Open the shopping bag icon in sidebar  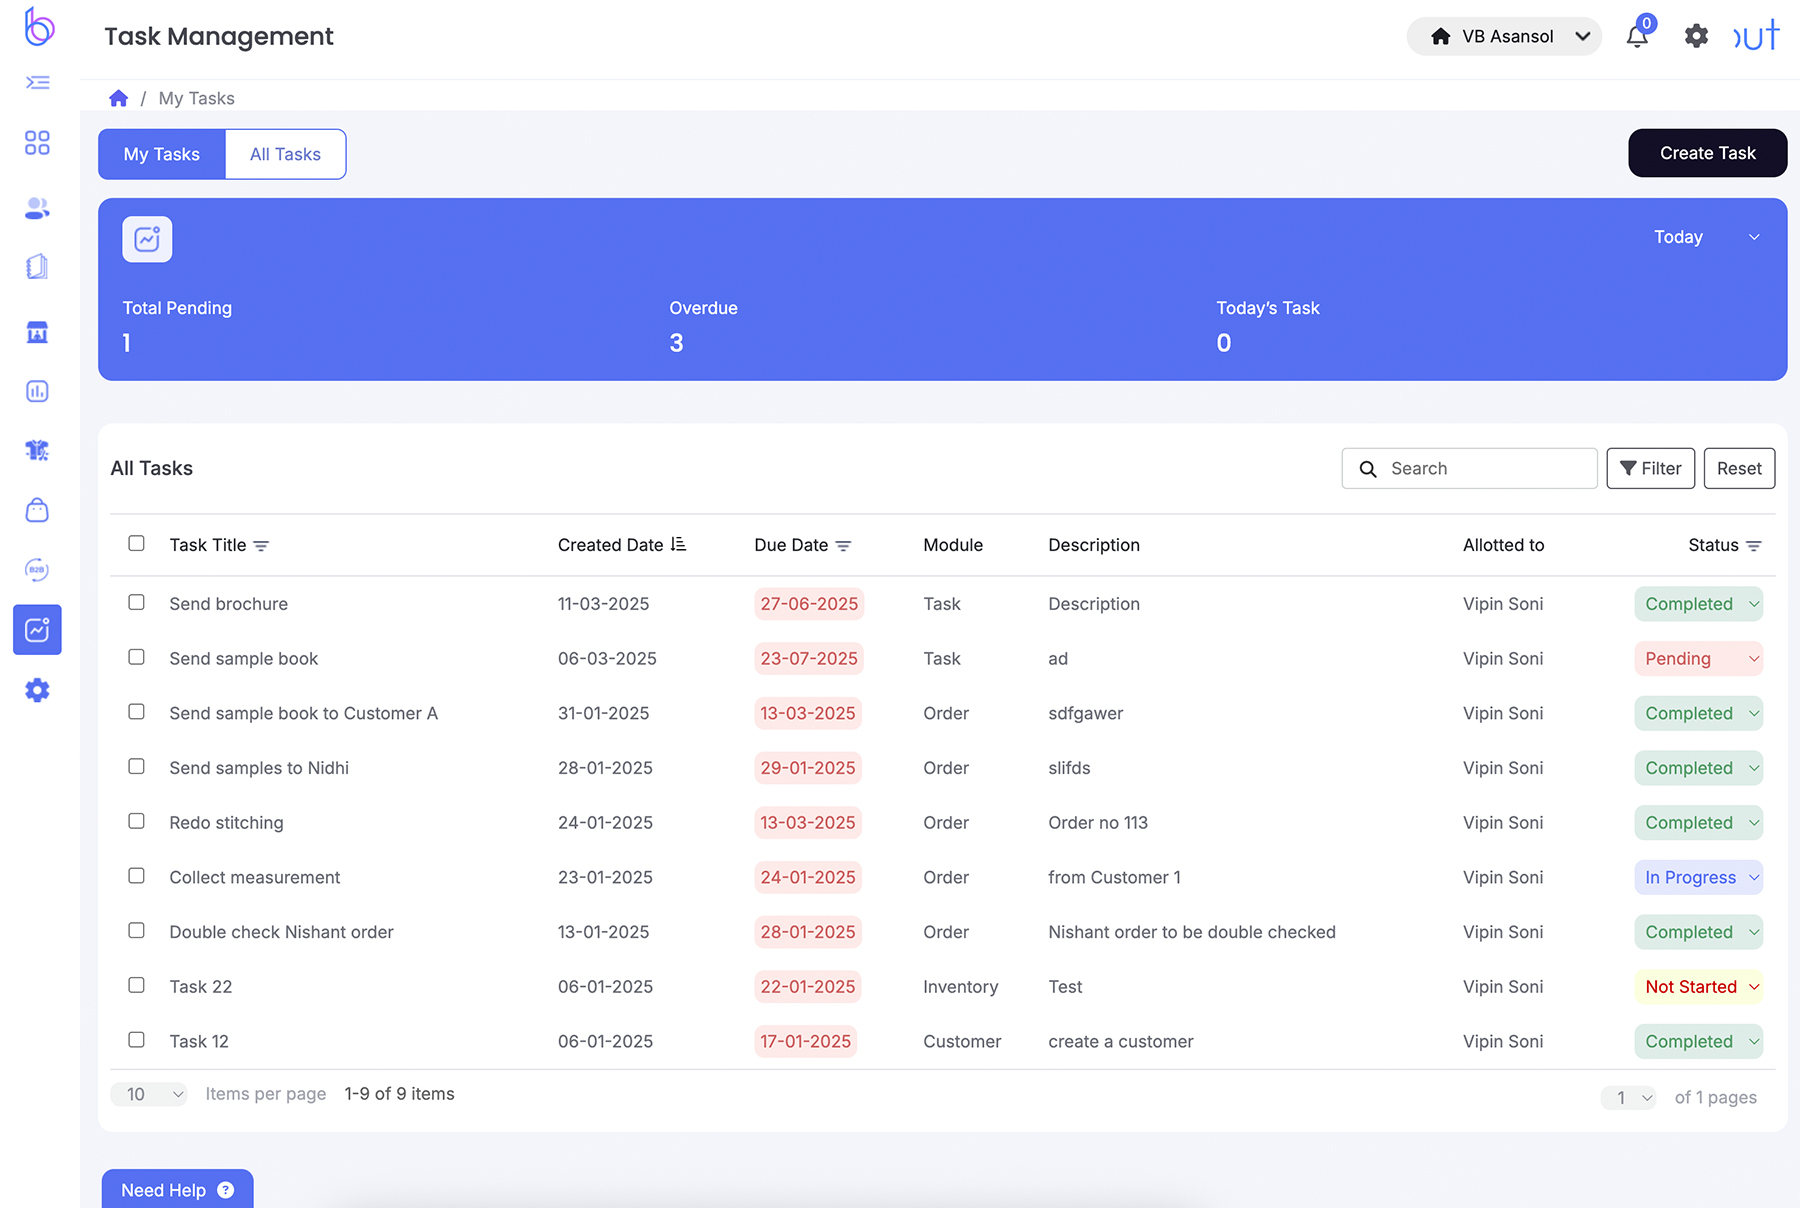[37, 510]
